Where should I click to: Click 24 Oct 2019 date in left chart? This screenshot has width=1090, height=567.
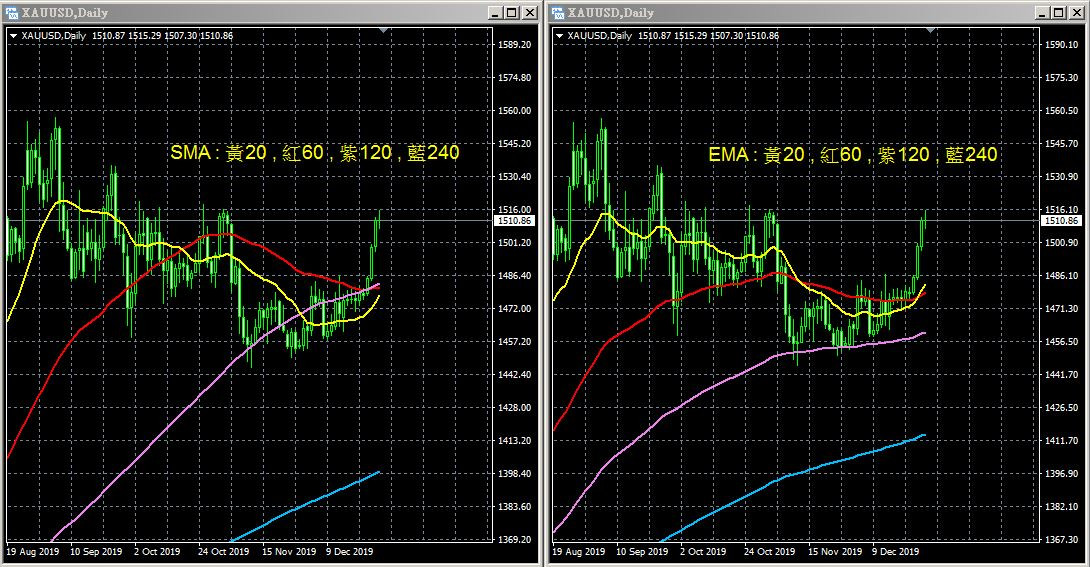(224, 552)
